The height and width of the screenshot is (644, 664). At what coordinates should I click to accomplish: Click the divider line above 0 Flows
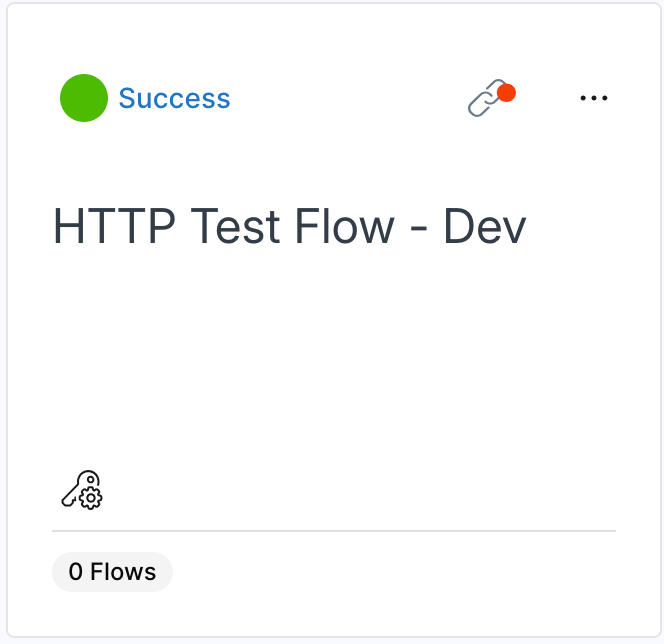[333, 531]
